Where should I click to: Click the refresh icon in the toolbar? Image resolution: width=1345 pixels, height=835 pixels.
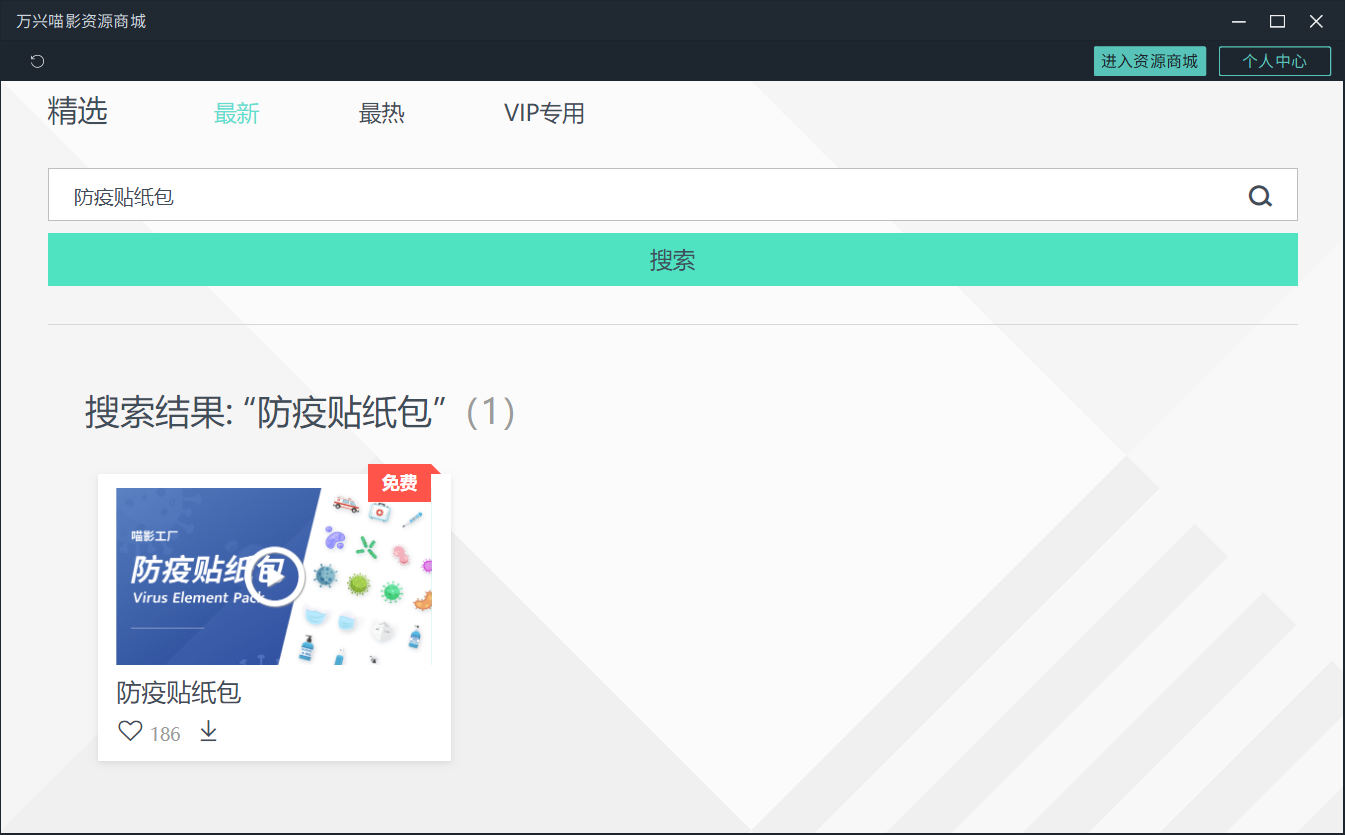pyautogui.click(x=37, y=61)
